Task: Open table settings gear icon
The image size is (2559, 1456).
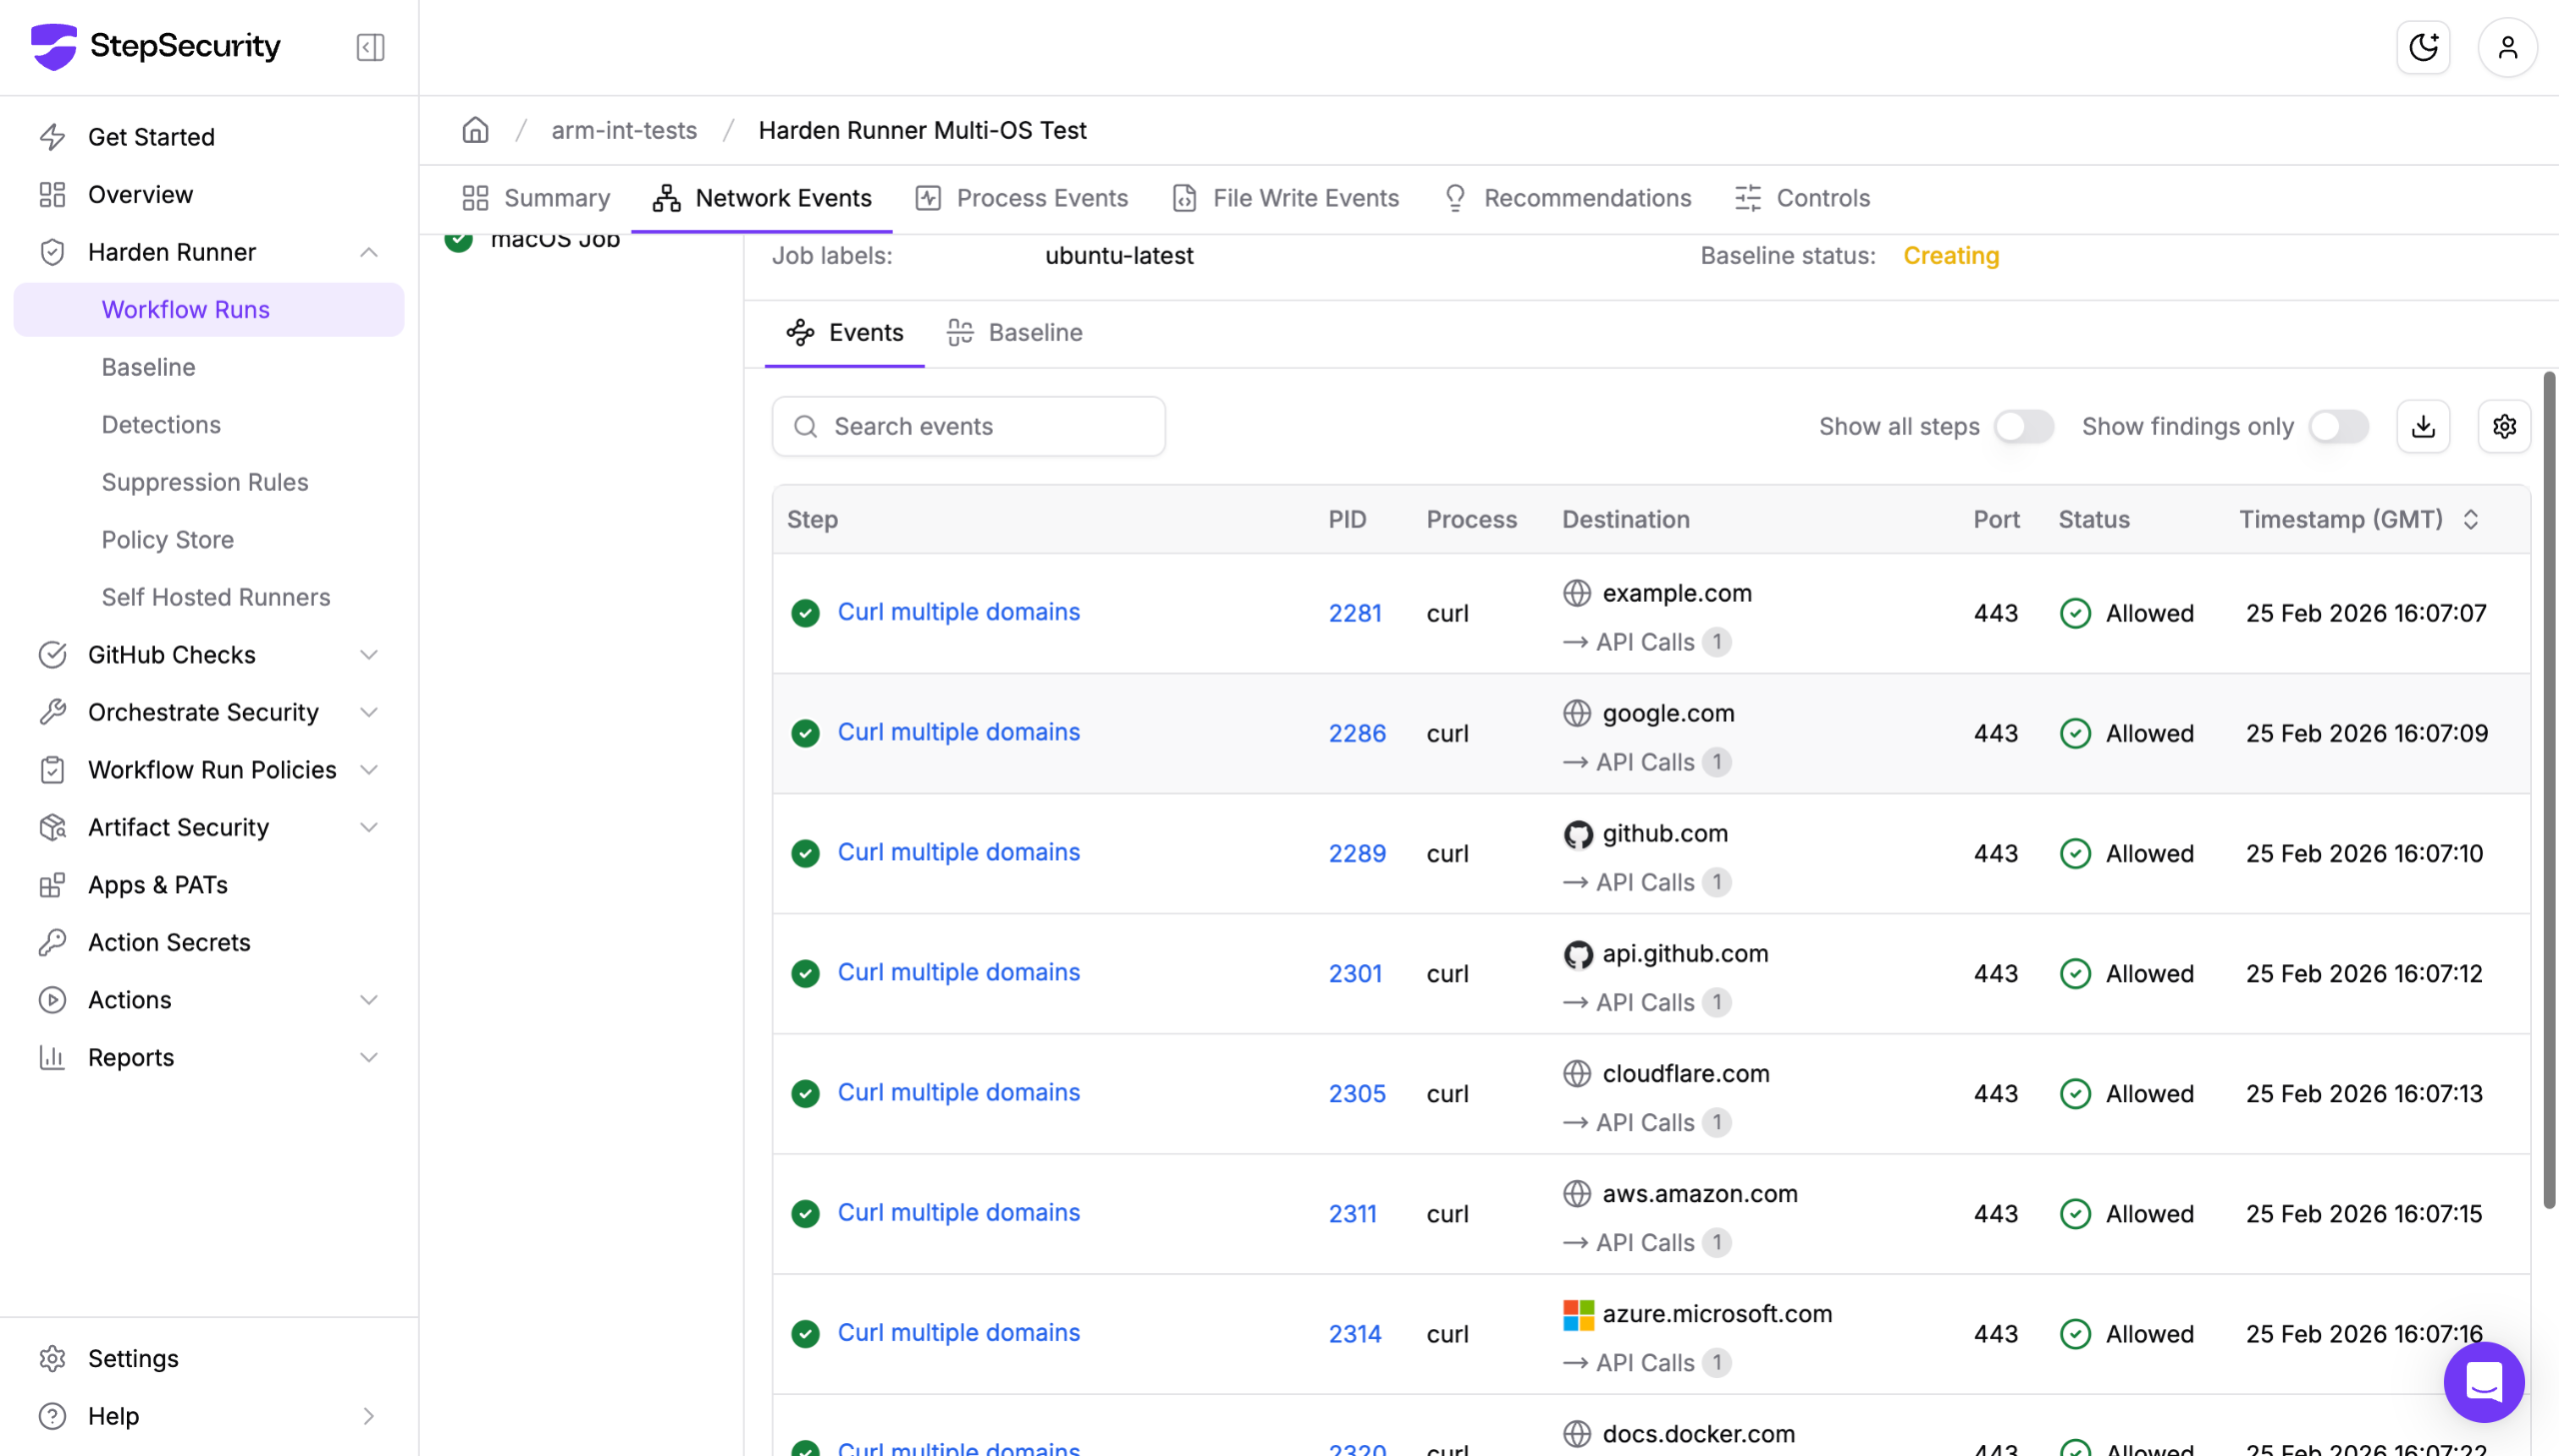Action: (x=2504, y=426)
